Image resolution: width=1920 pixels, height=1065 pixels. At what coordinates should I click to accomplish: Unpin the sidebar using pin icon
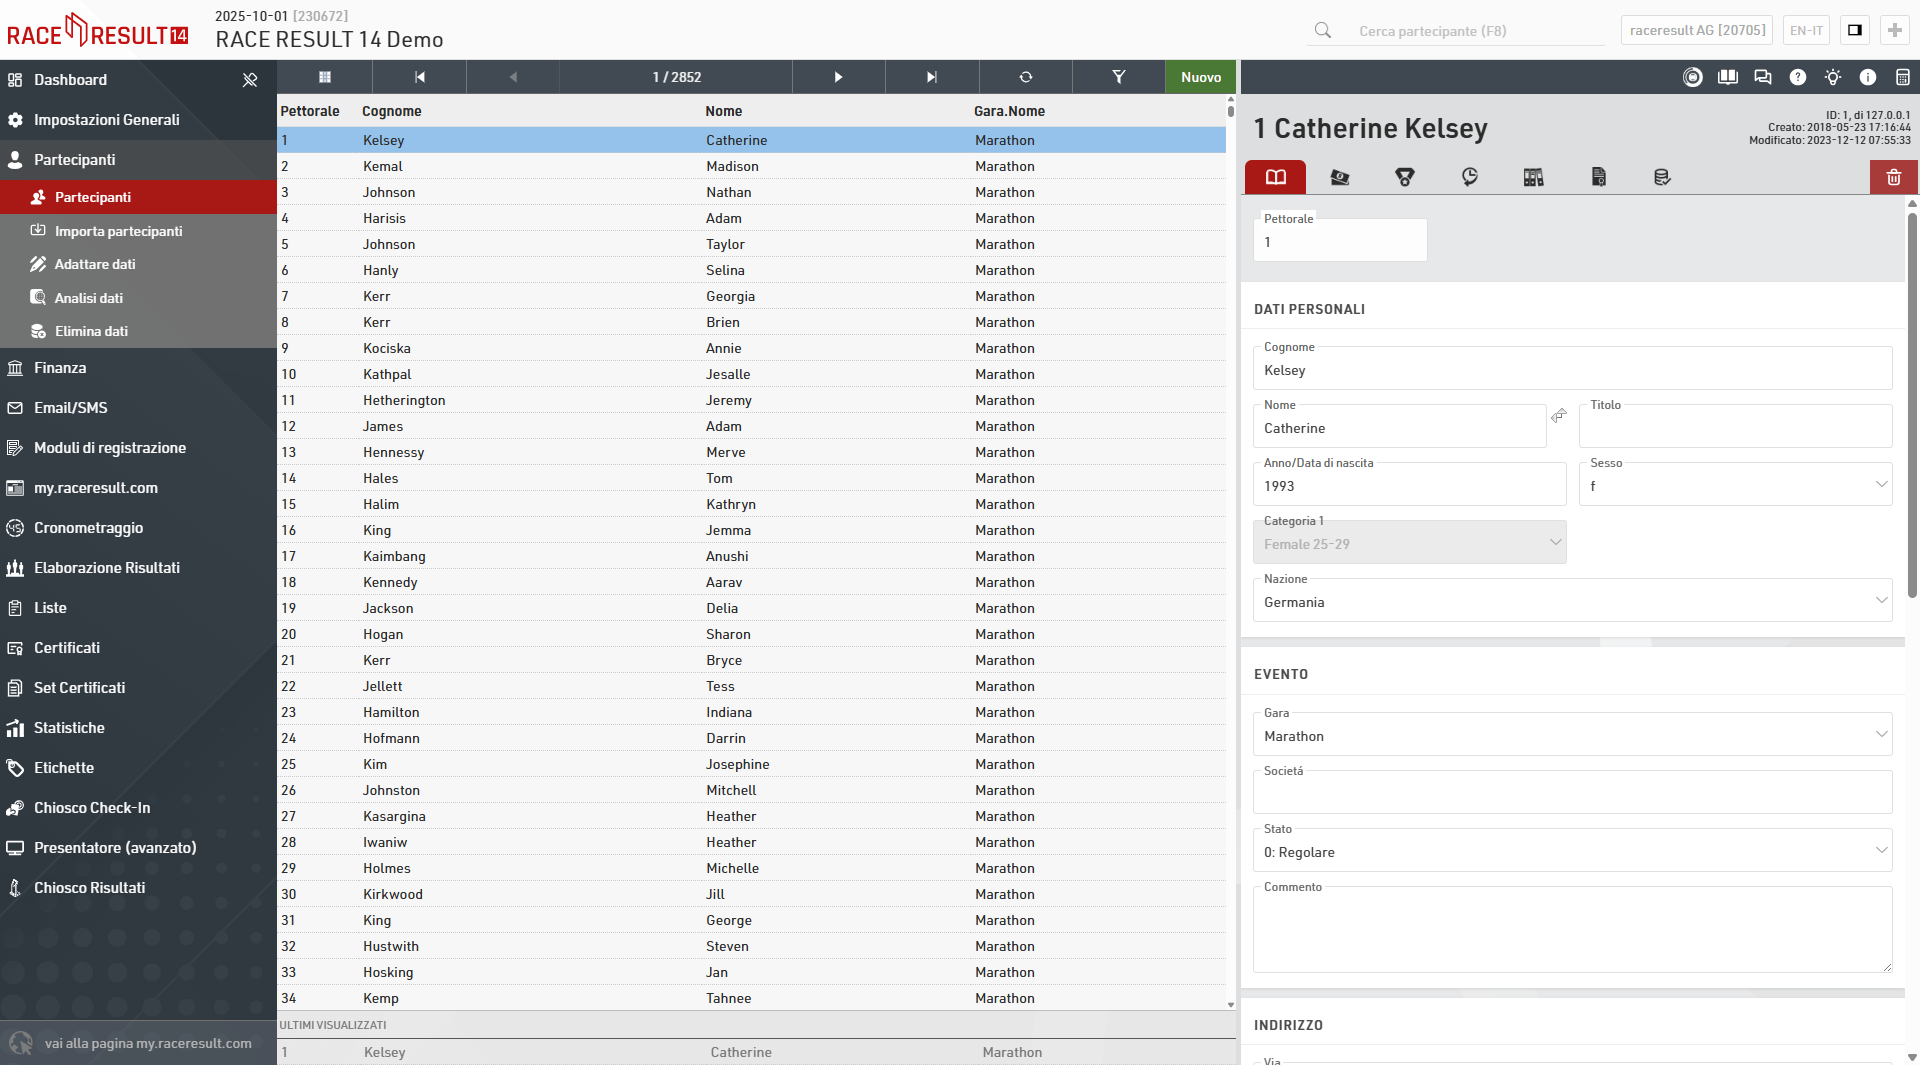click(250, 80)
